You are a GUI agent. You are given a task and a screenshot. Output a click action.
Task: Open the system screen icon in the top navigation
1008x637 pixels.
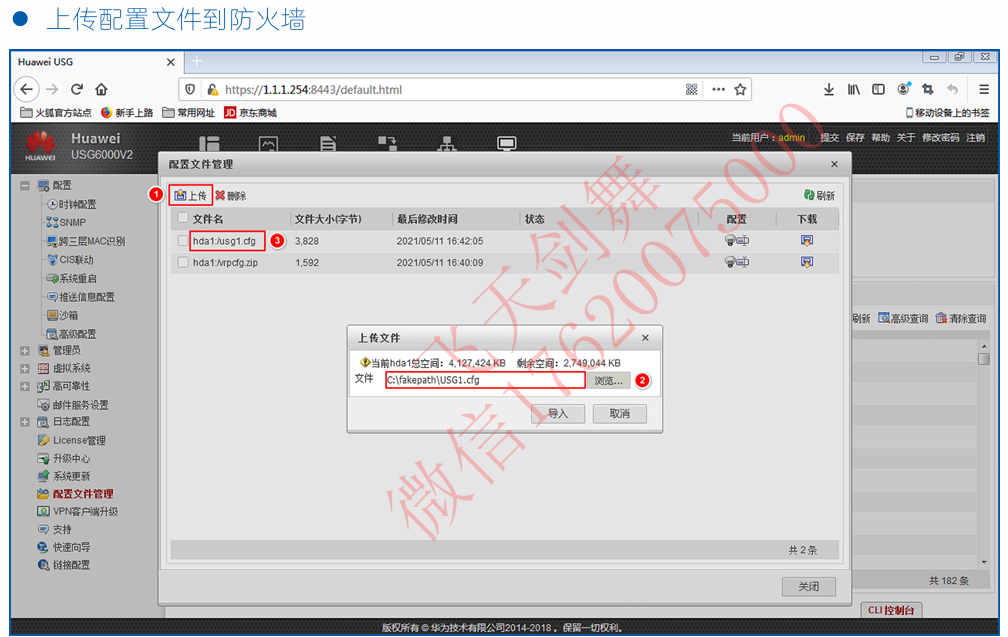tap(507, 143)
